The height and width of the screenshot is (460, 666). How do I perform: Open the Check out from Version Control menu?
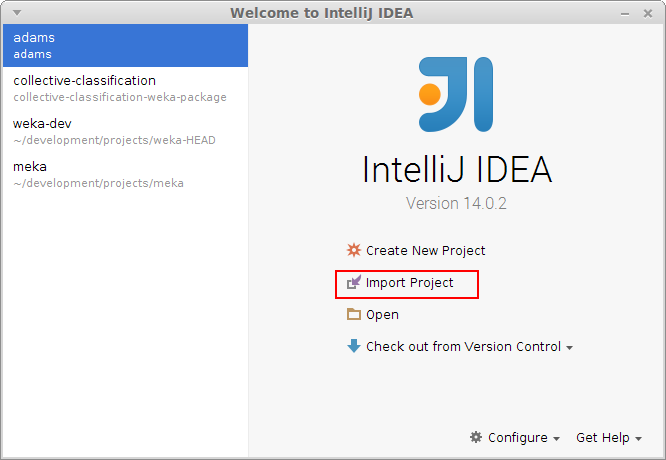(463, 347)
